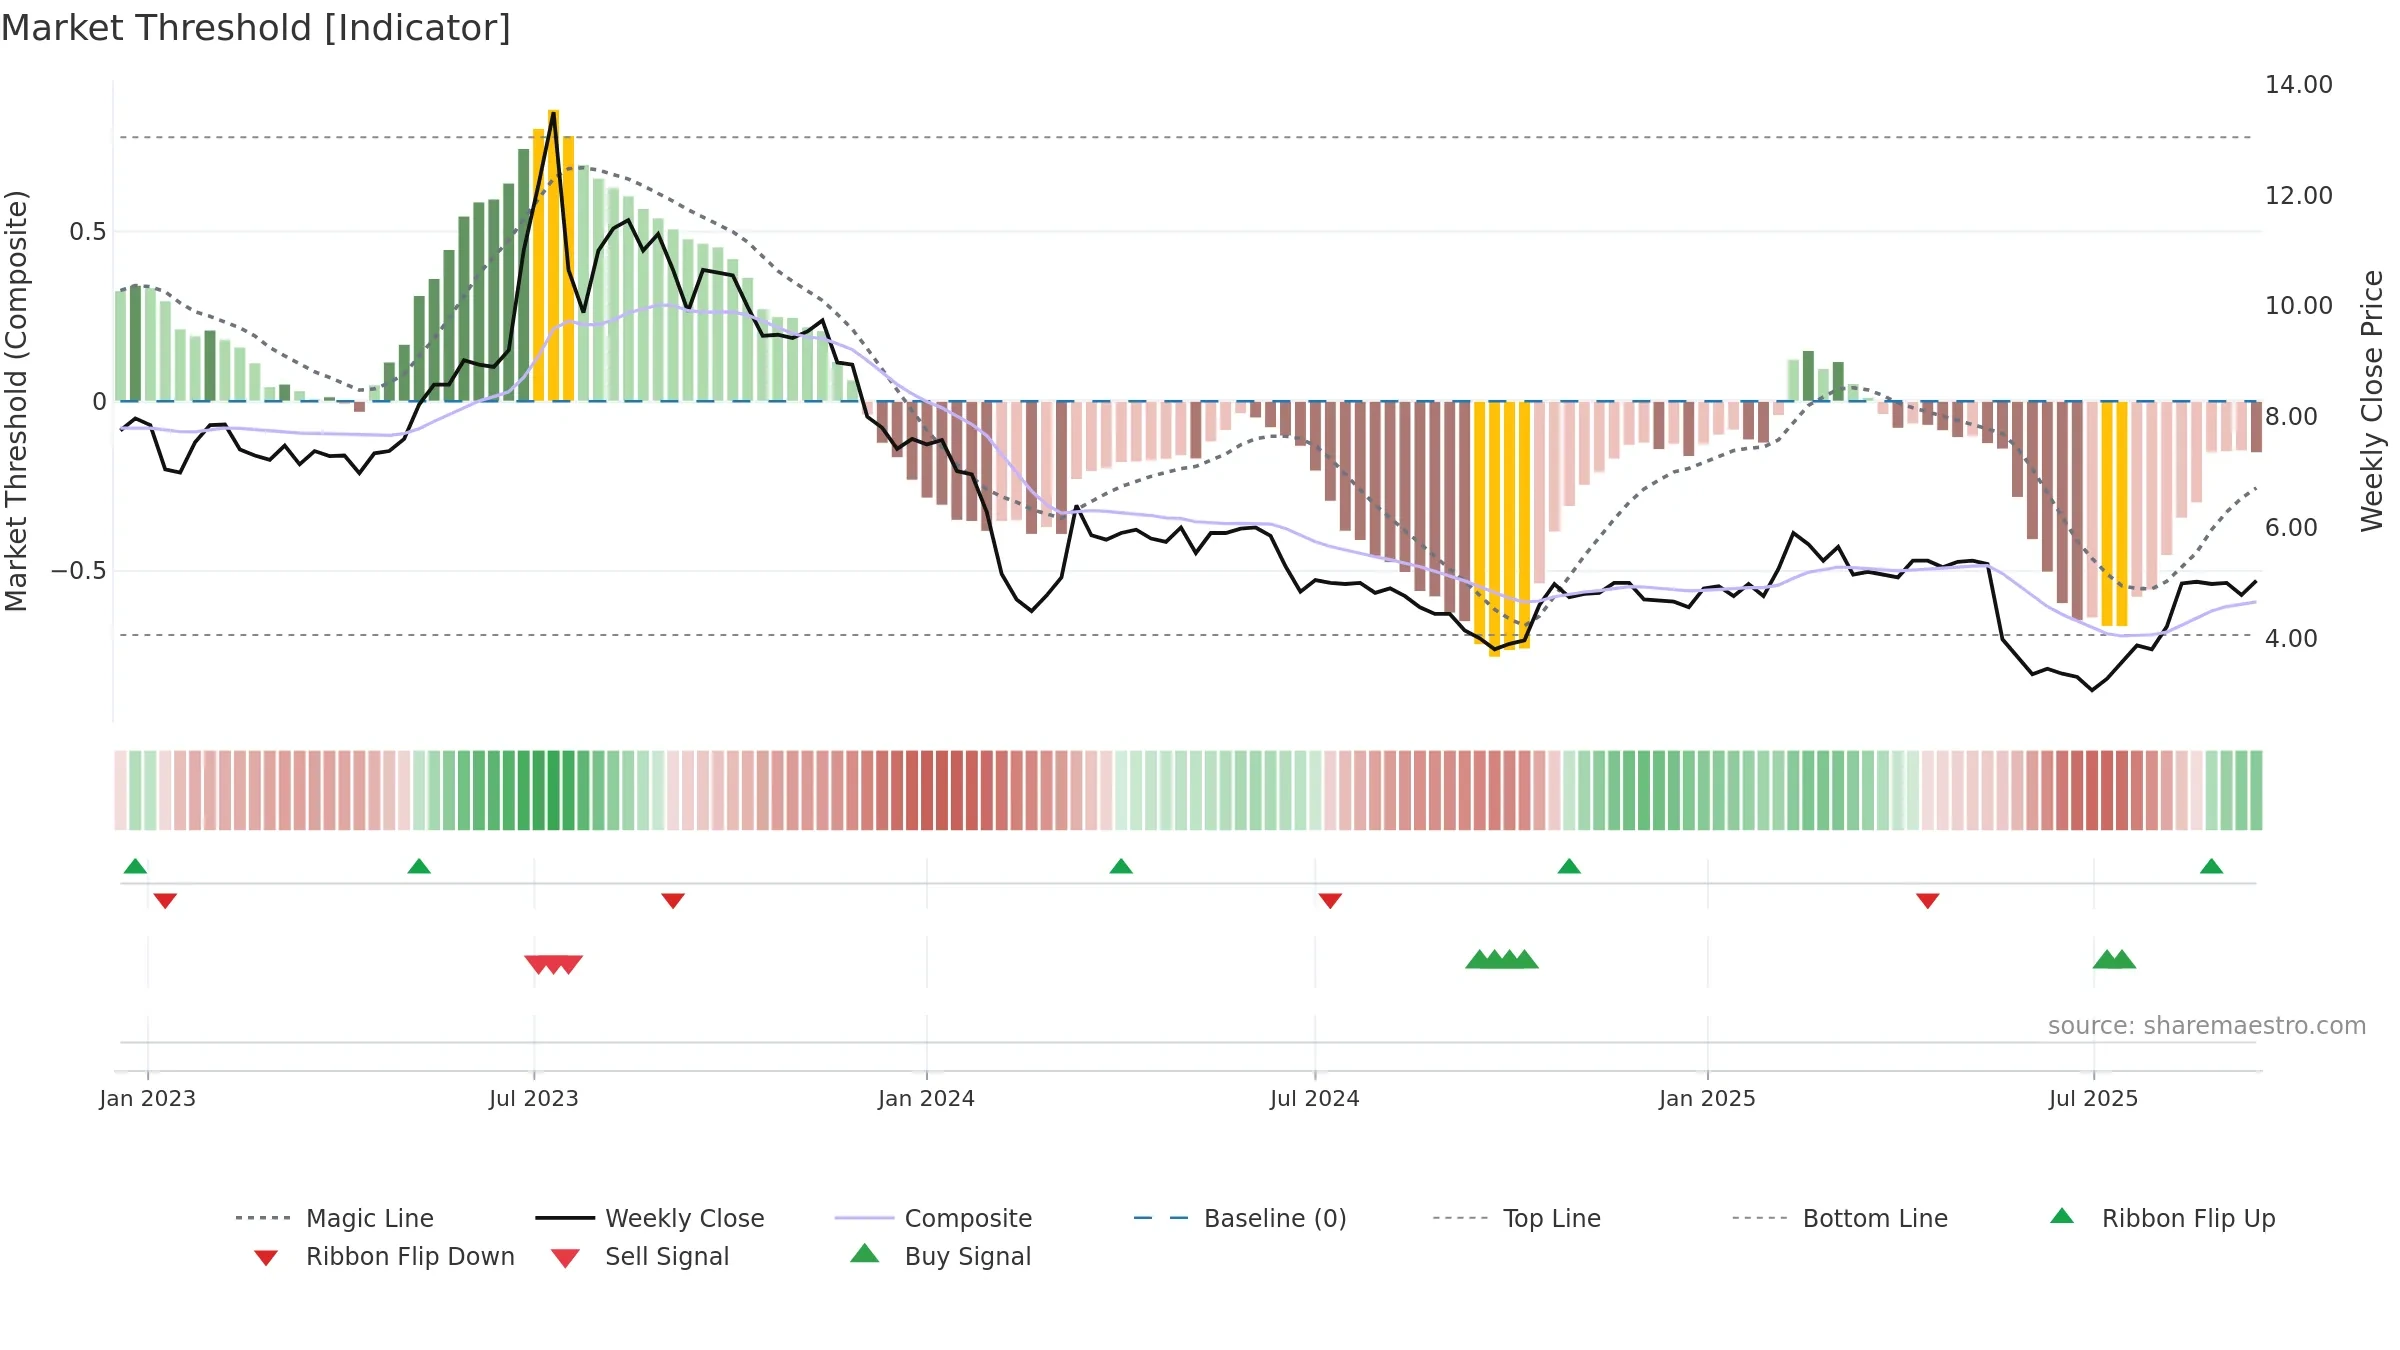Click the 6.00 price axis label
2400x1350 pixels.
[2291, 528]
